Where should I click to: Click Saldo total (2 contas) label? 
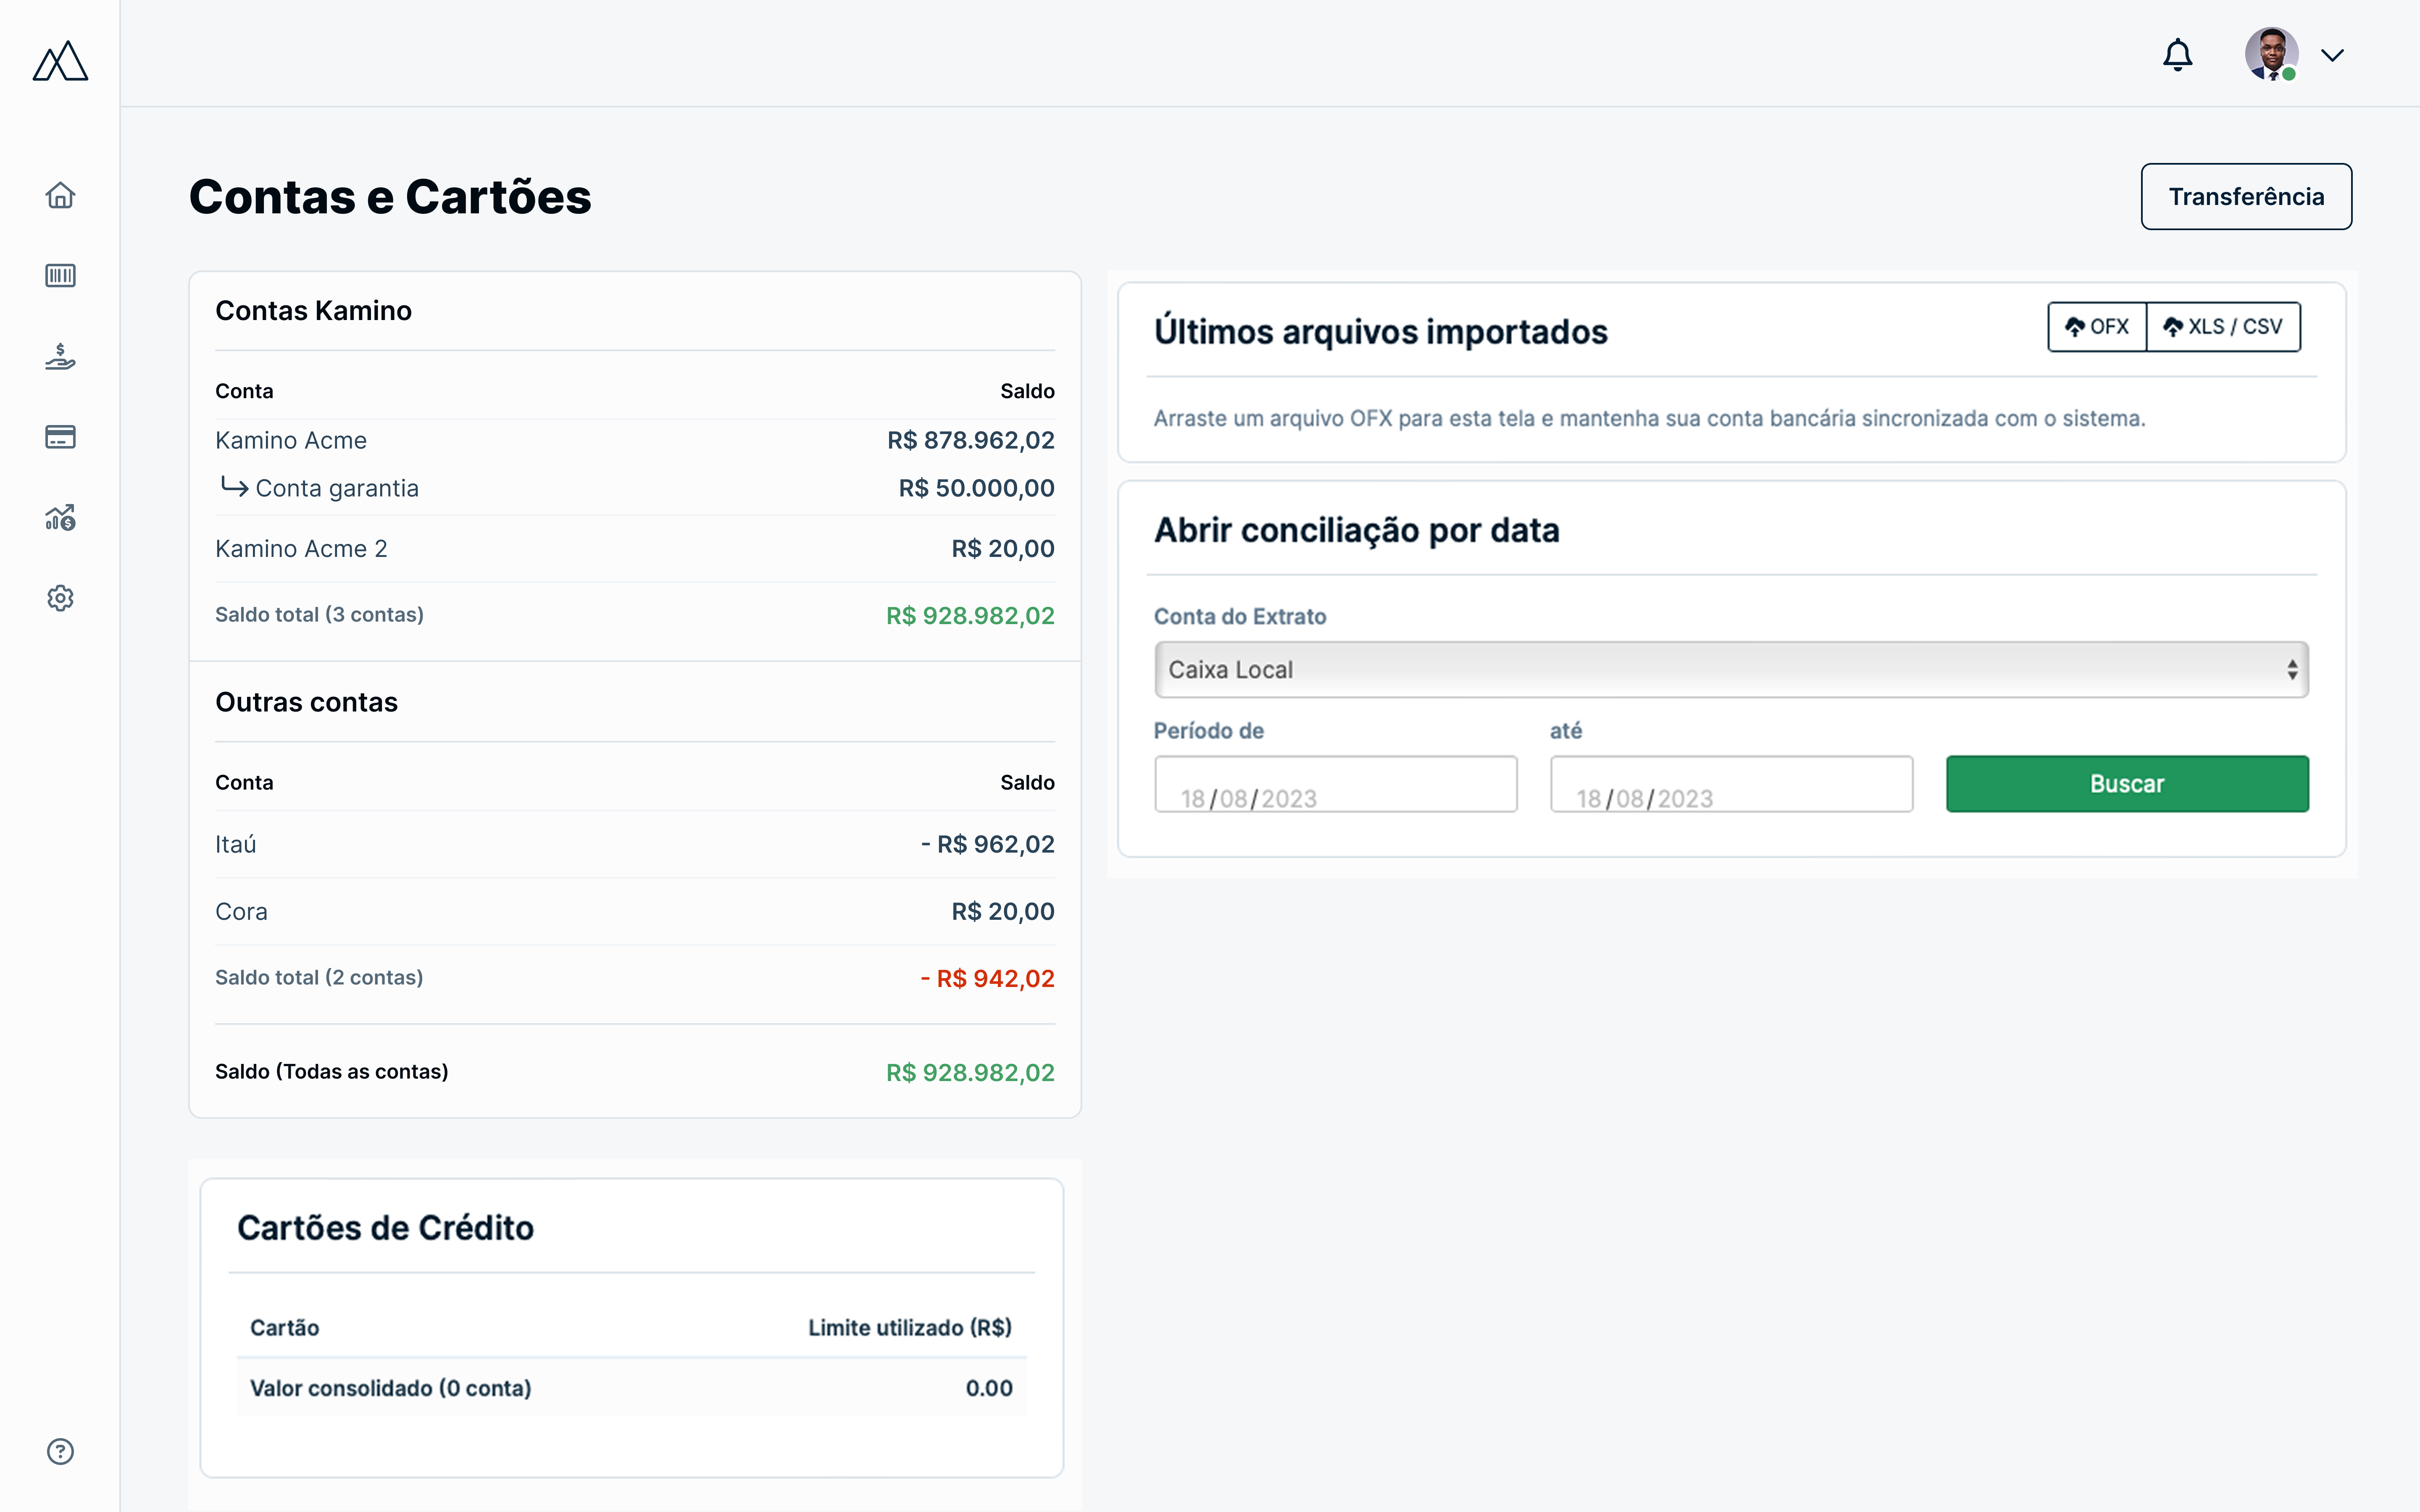tap(319, 978)
